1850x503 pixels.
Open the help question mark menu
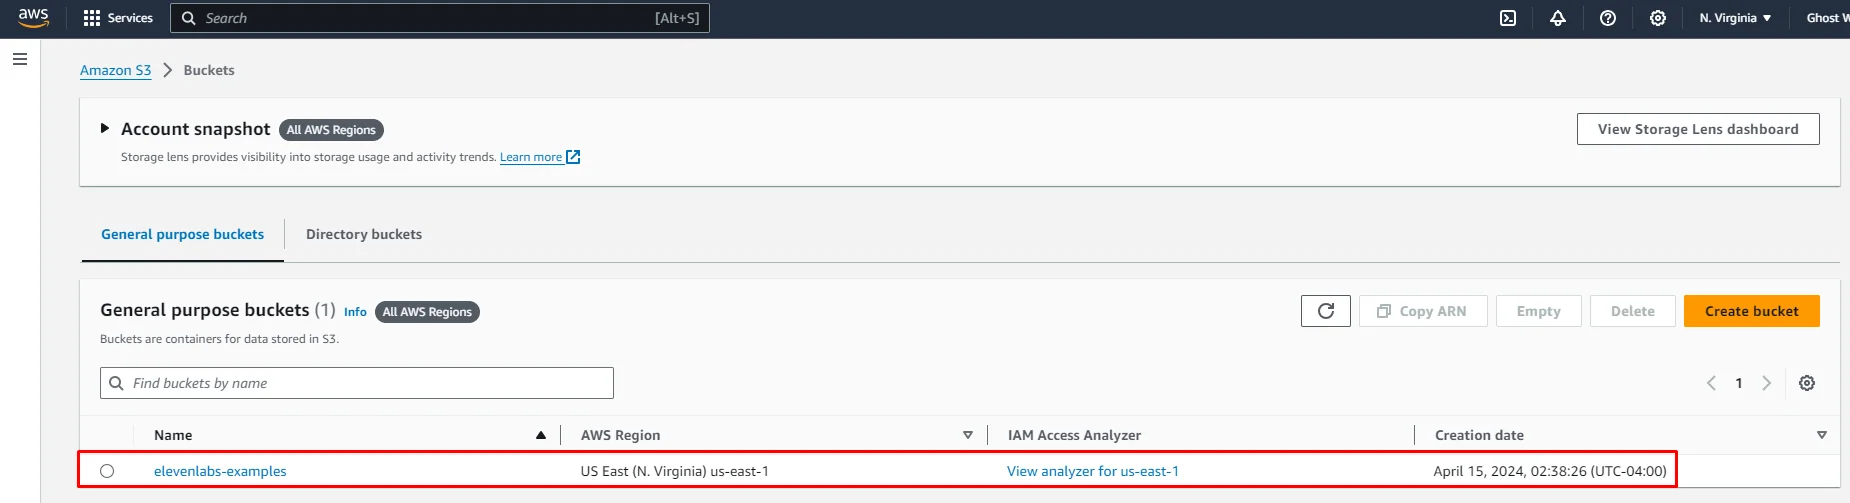point(1608,18)
